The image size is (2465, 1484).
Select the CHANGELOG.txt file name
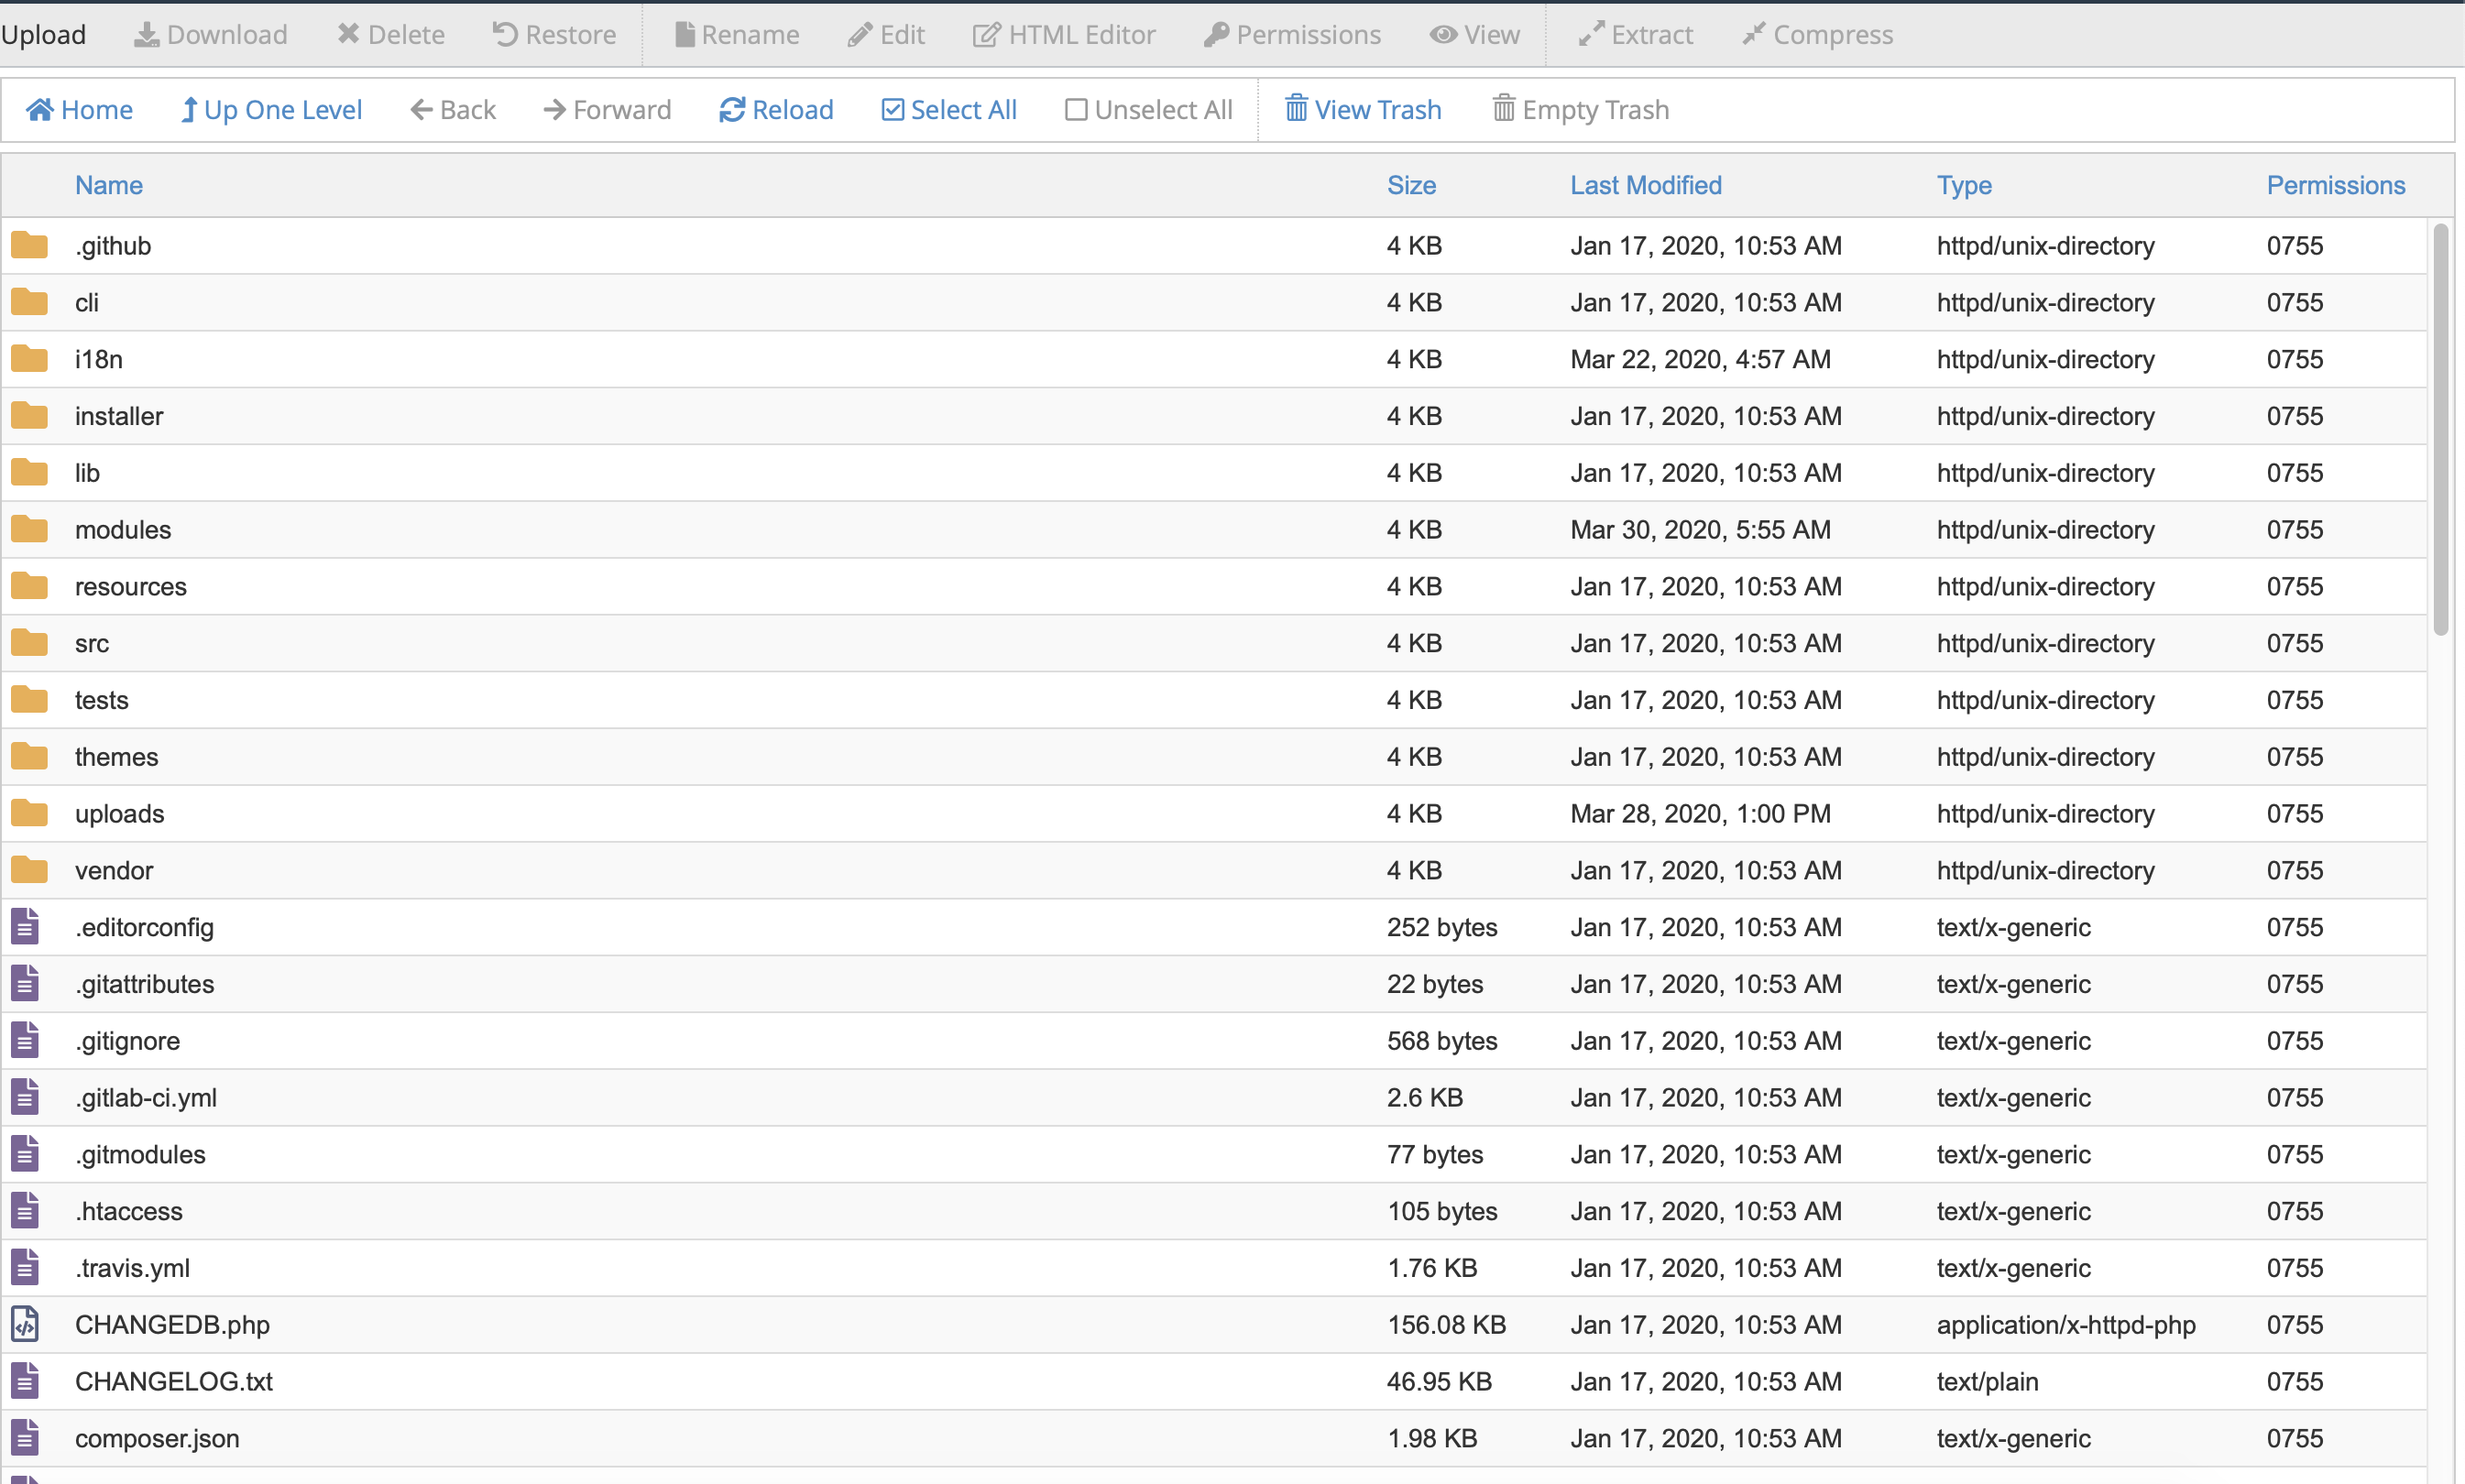click(x=174, y=1381)
